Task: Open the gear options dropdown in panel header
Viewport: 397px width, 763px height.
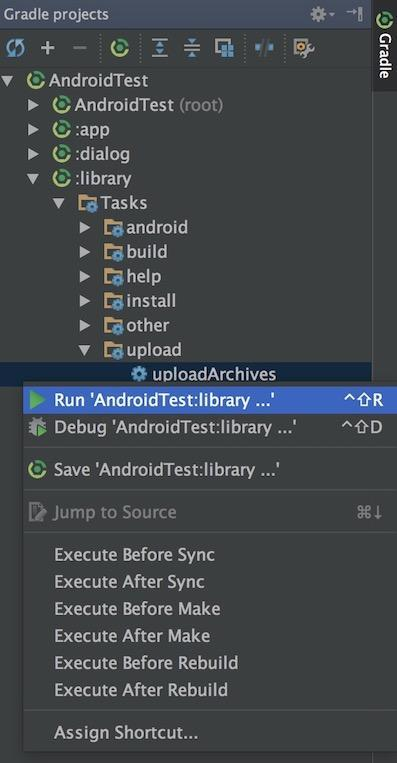Action: coord(322,14)
